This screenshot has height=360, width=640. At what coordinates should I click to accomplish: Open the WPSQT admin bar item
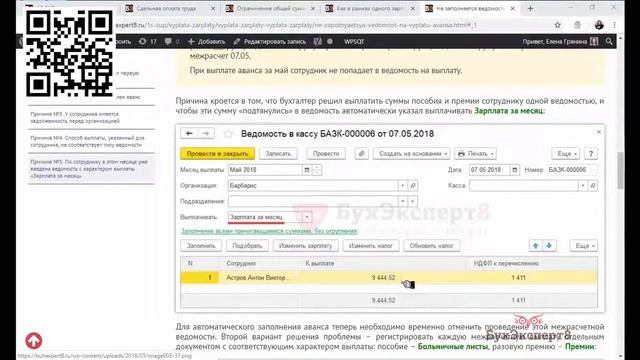354,41
